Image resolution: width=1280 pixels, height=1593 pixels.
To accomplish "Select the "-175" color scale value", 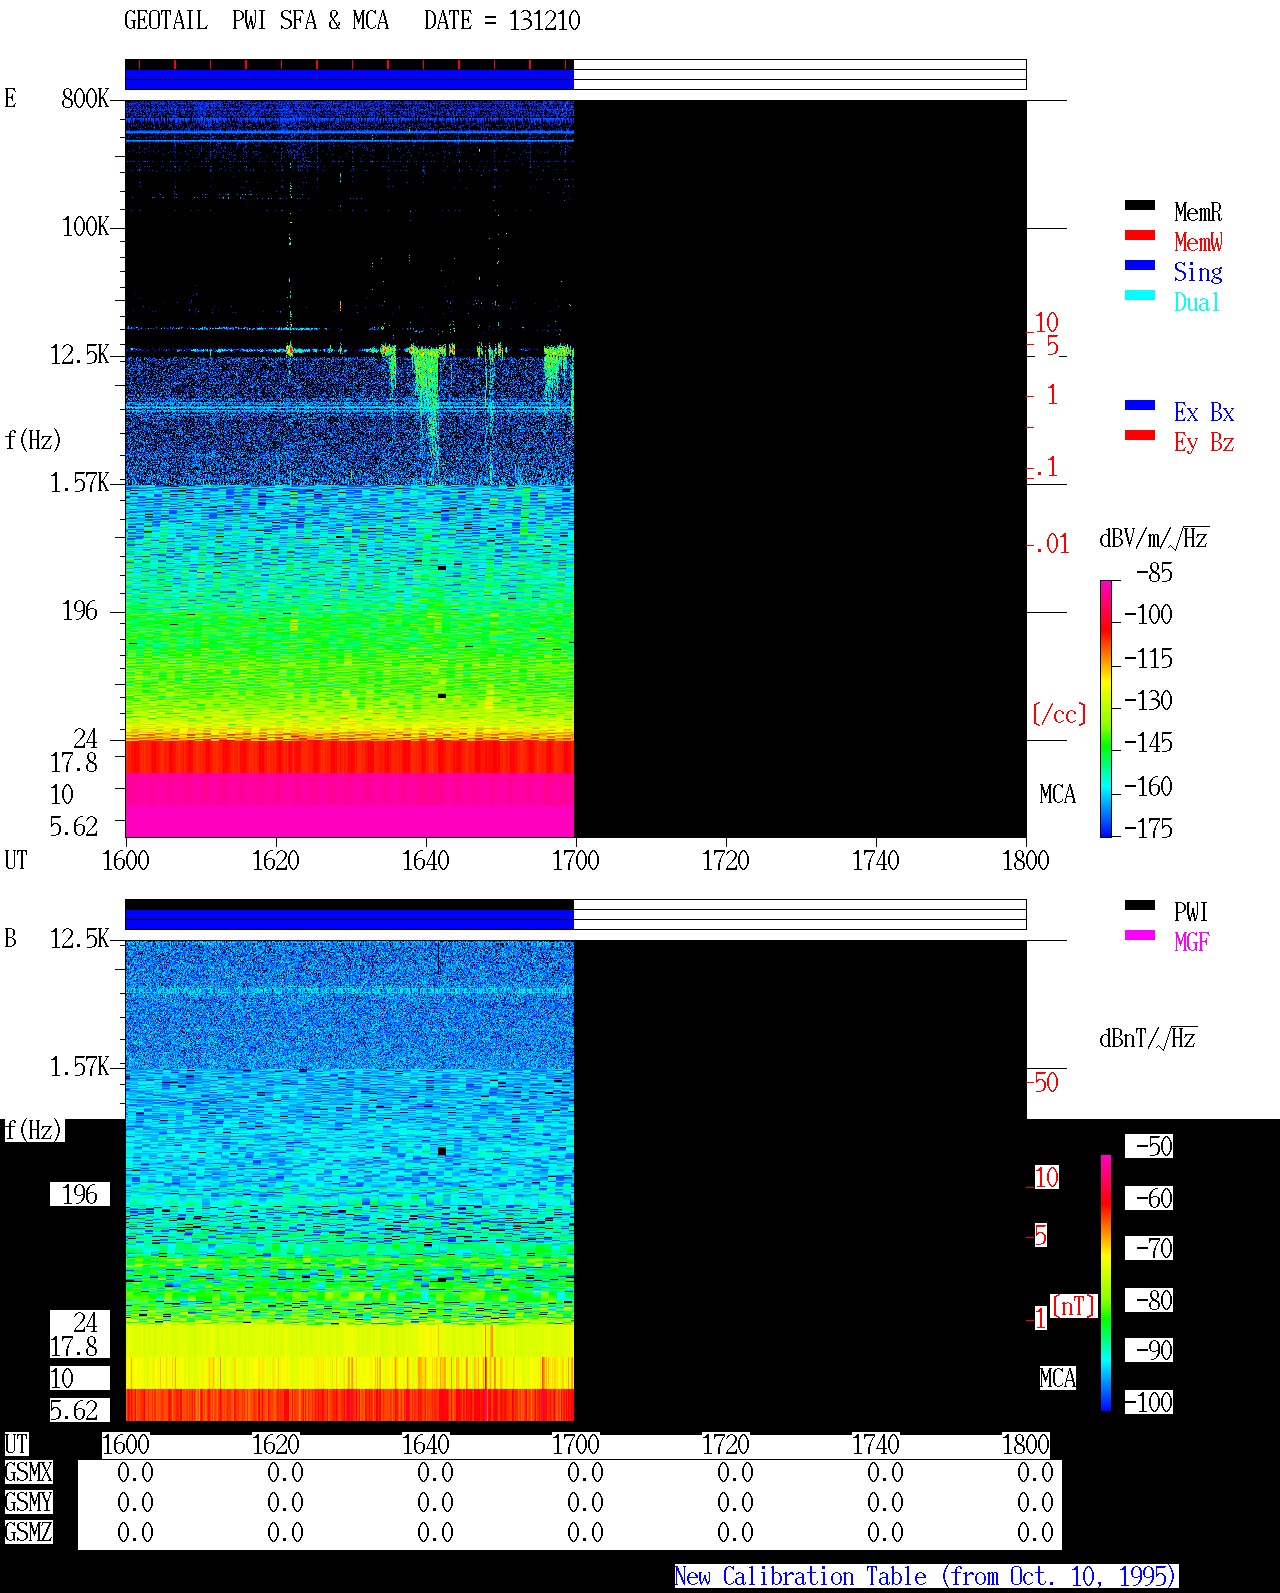I will coord(1148,828).
